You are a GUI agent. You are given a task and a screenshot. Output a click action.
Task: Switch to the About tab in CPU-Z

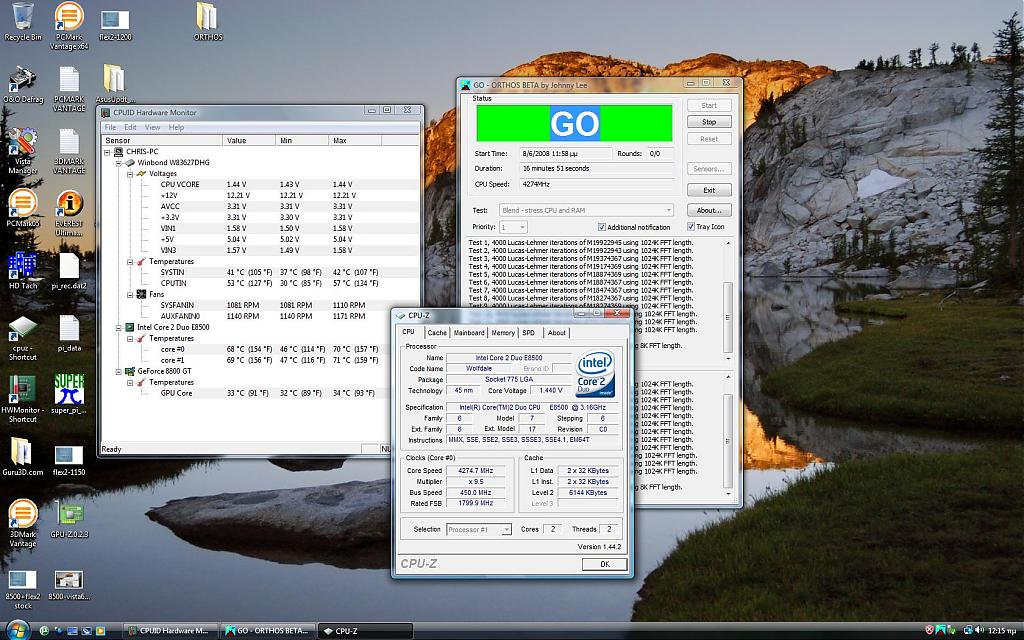556,333
